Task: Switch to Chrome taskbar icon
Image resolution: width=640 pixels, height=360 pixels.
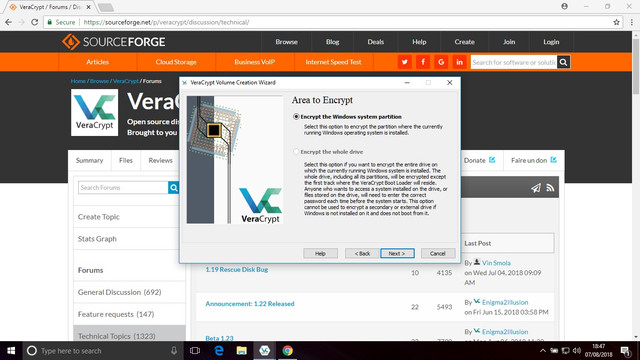Action: [x=287, y=351]
